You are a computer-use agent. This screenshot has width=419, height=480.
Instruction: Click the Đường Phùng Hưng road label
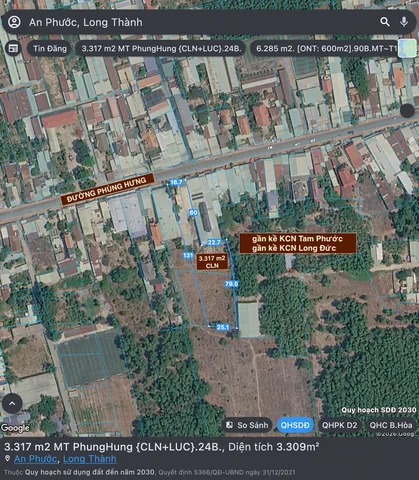pos(107,189)
